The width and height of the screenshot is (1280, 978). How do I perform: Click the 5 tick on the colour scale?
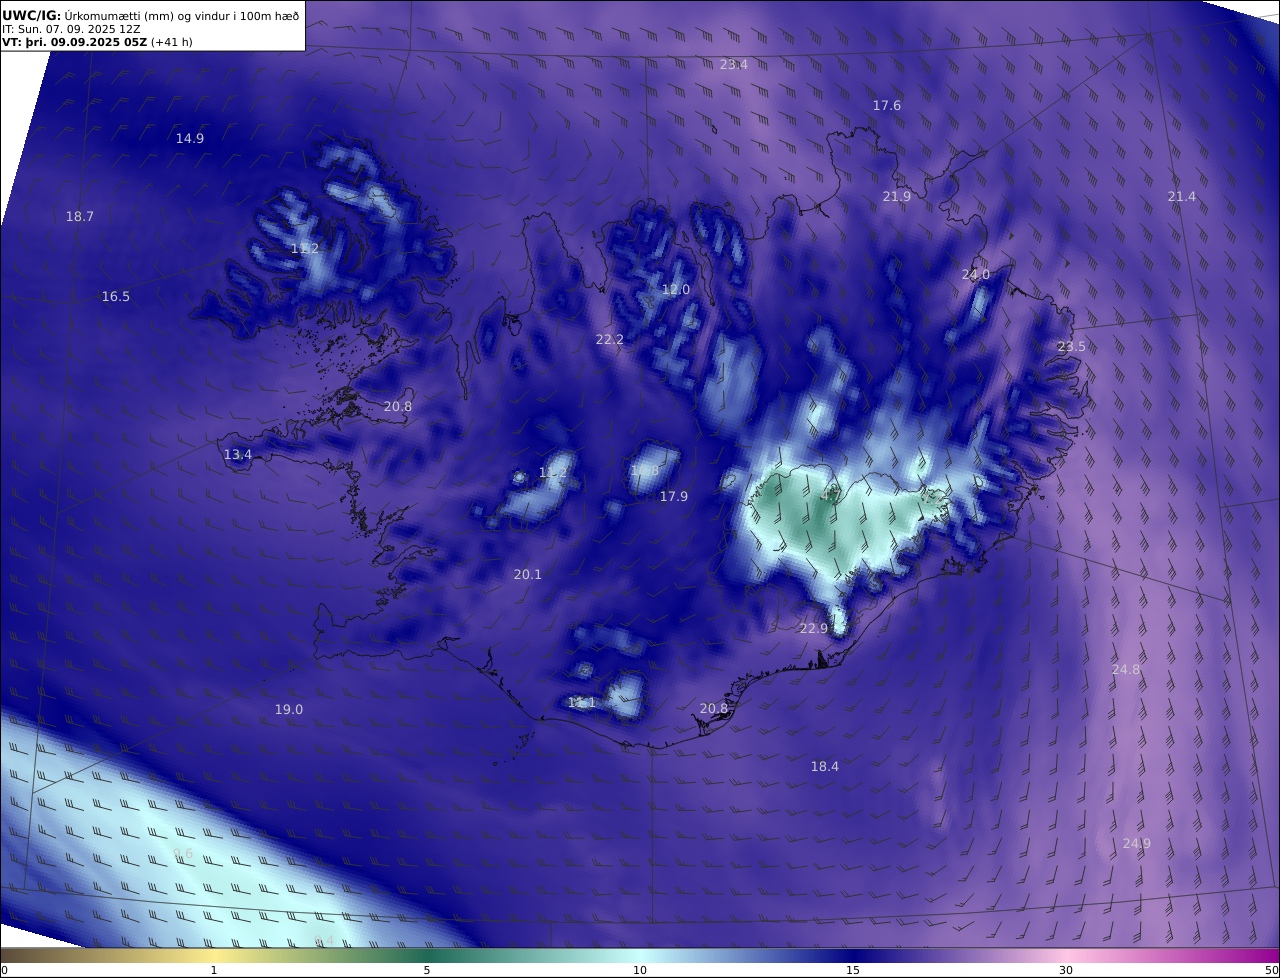point(427,970)
